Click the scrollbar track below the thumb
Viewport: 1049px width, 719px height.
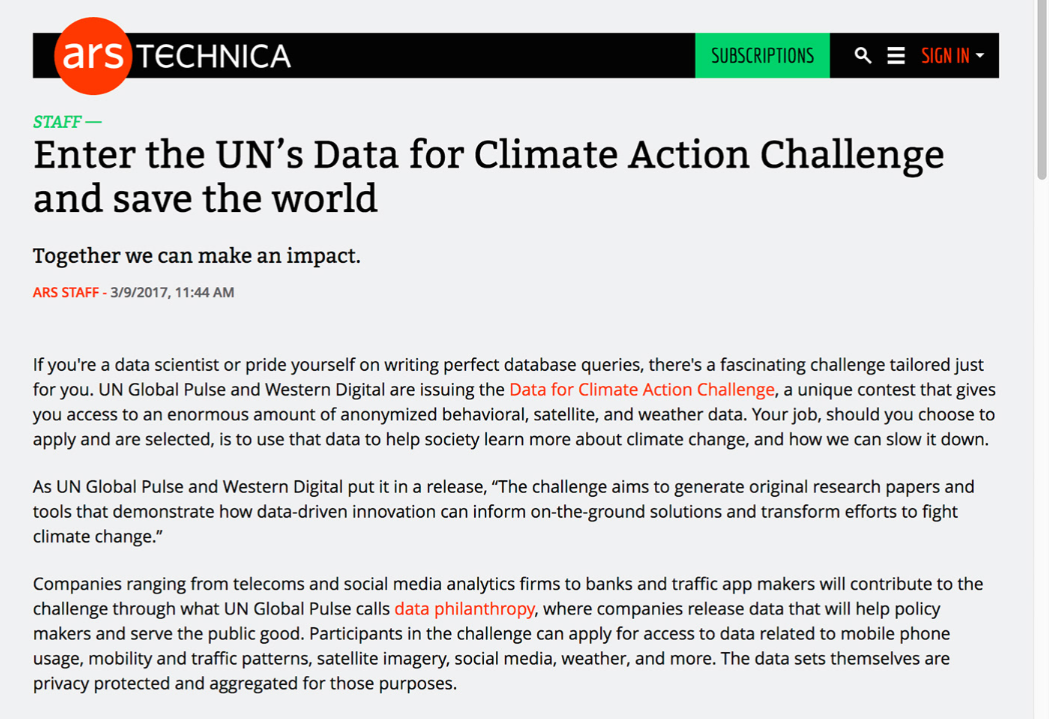(x=1042, y=450)
